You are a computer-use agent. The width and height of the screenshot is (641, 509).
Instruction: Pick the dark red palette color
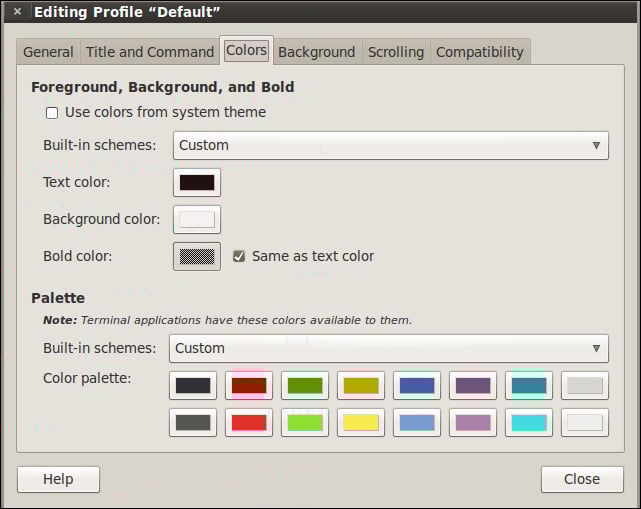click(249, 385)
